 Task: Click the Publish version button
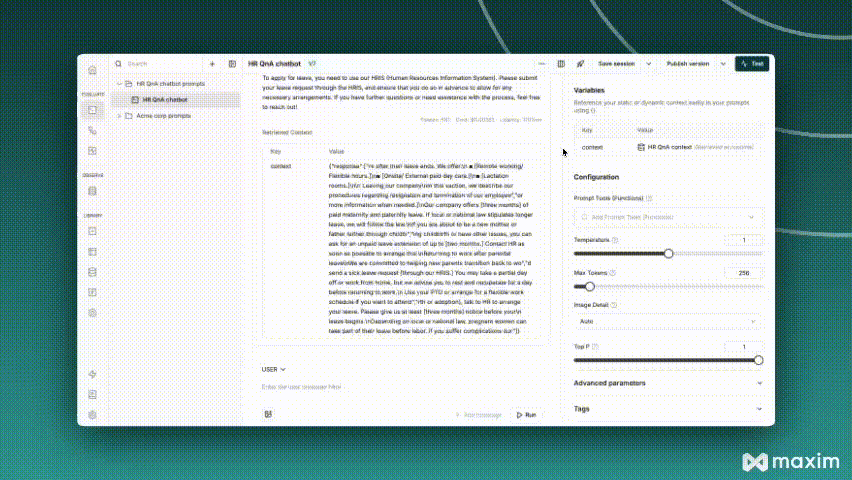click(x=687, y=64)
